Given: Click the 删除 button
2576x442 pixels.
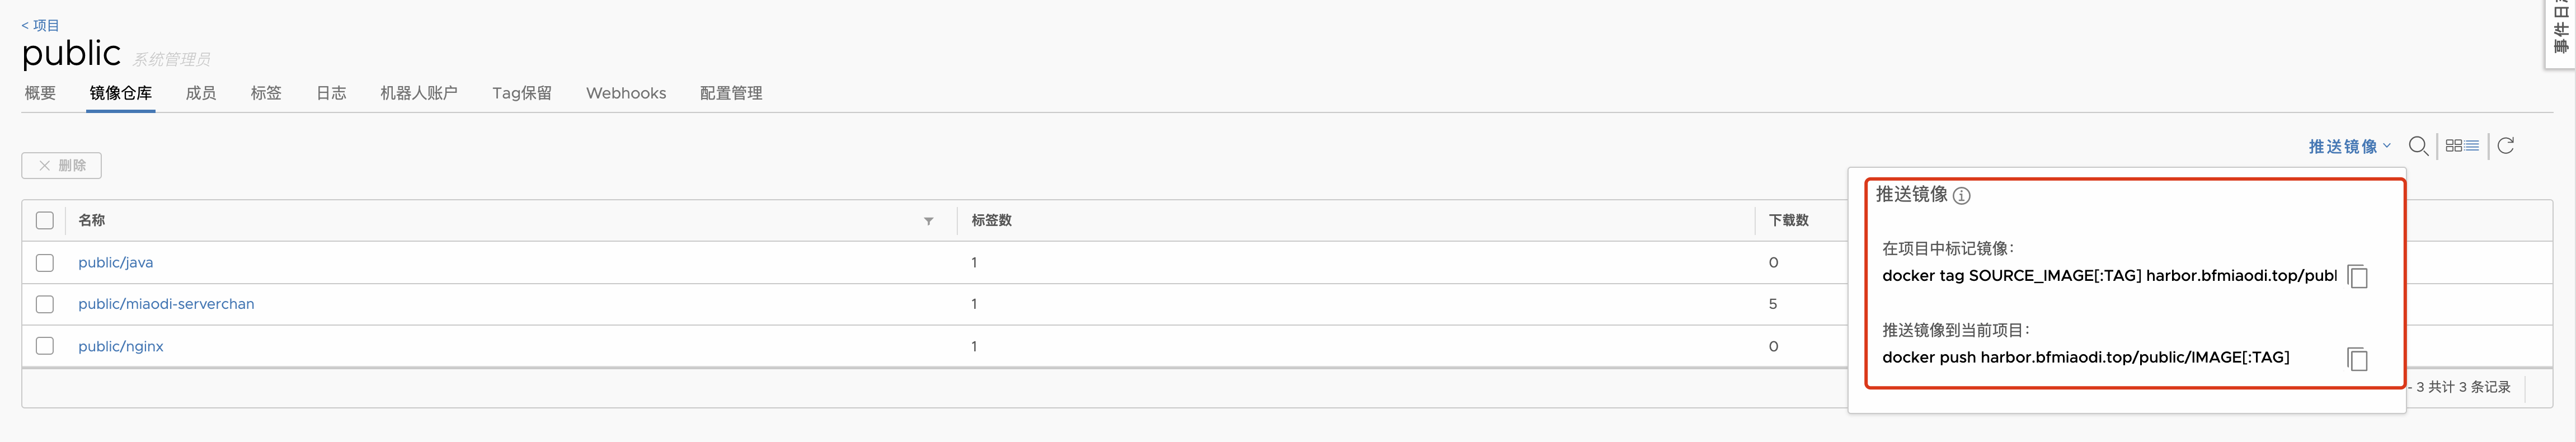Looking at the screenshot, I should tap(62, 165).
